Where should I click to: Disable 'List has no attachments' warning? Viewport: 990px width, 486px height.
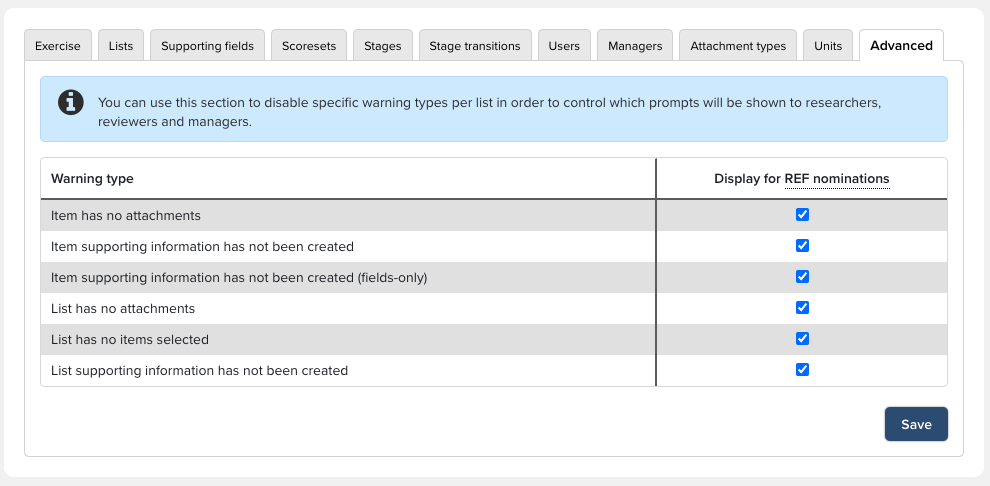(802, 308)
